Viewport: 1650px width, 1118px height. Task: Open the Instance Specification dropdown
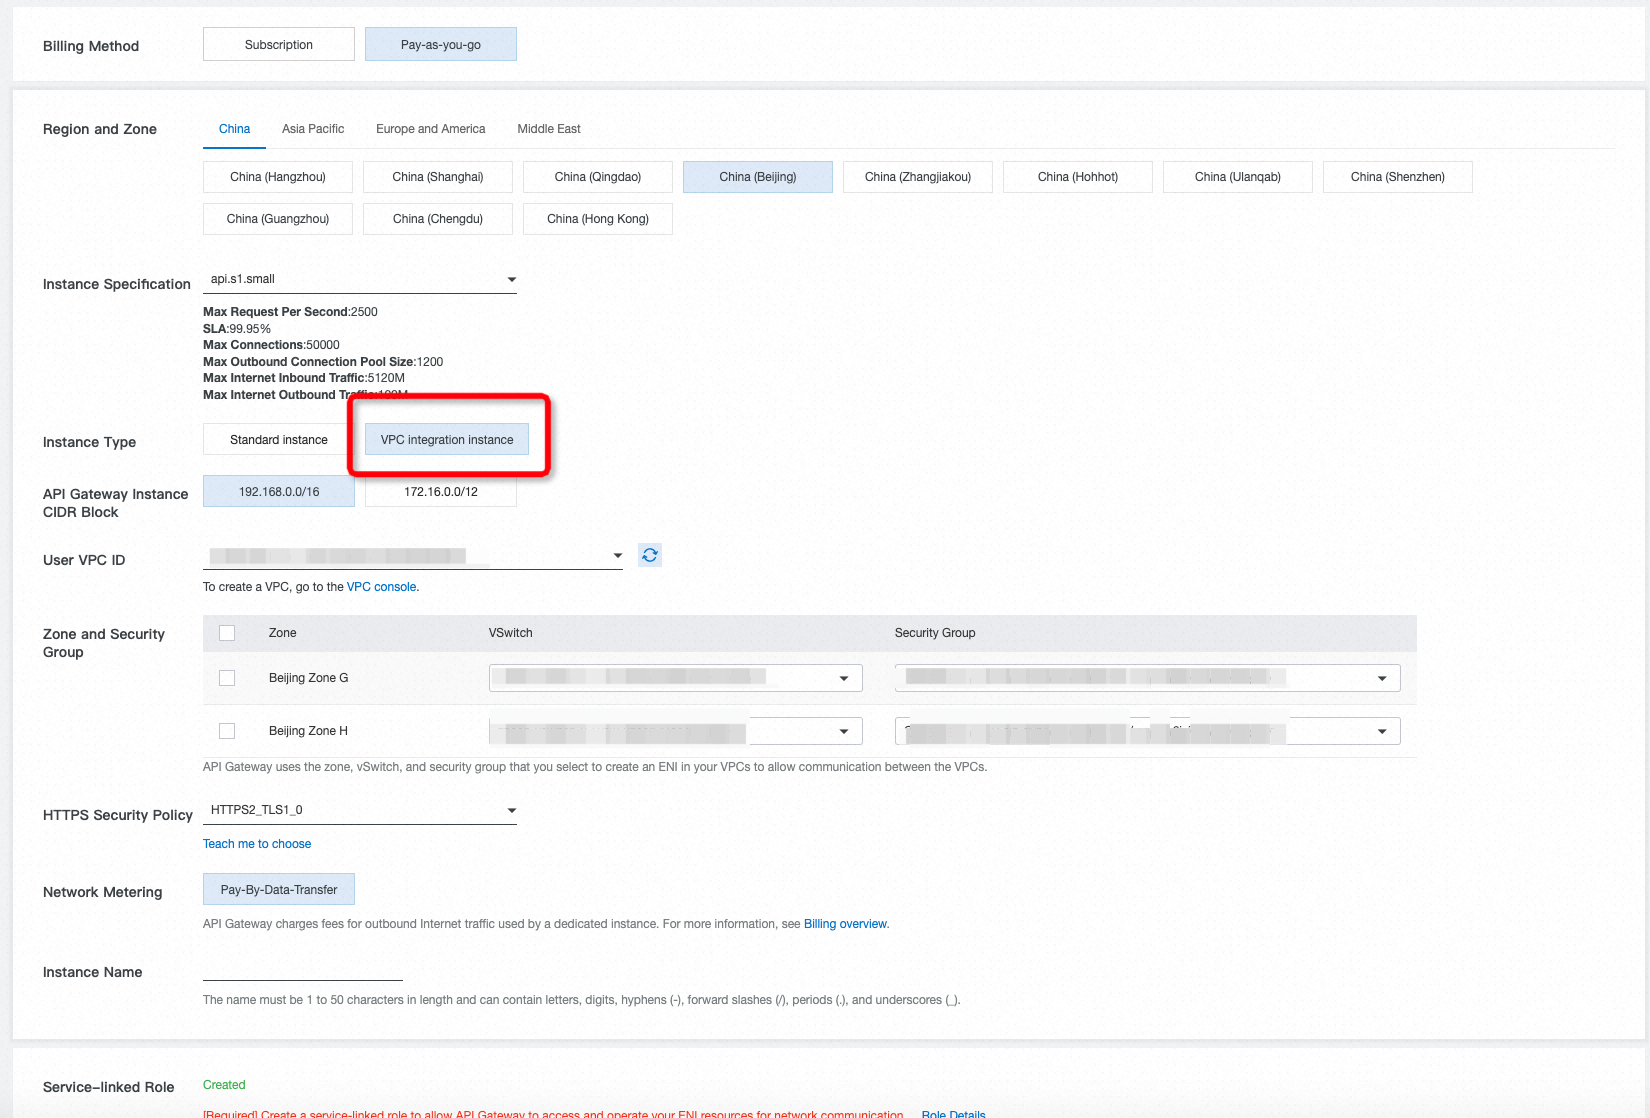pyautogui.click(x=511, y=279)
